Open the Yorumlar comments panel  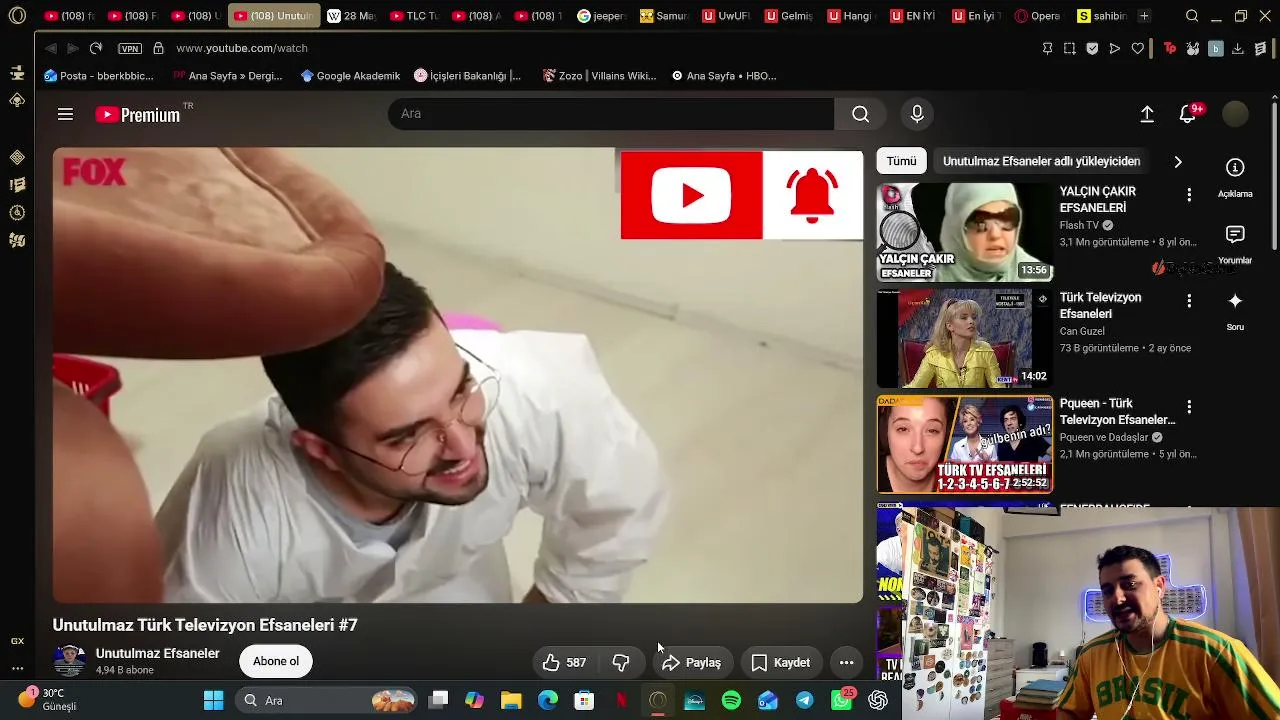(x=1235, y=243)
